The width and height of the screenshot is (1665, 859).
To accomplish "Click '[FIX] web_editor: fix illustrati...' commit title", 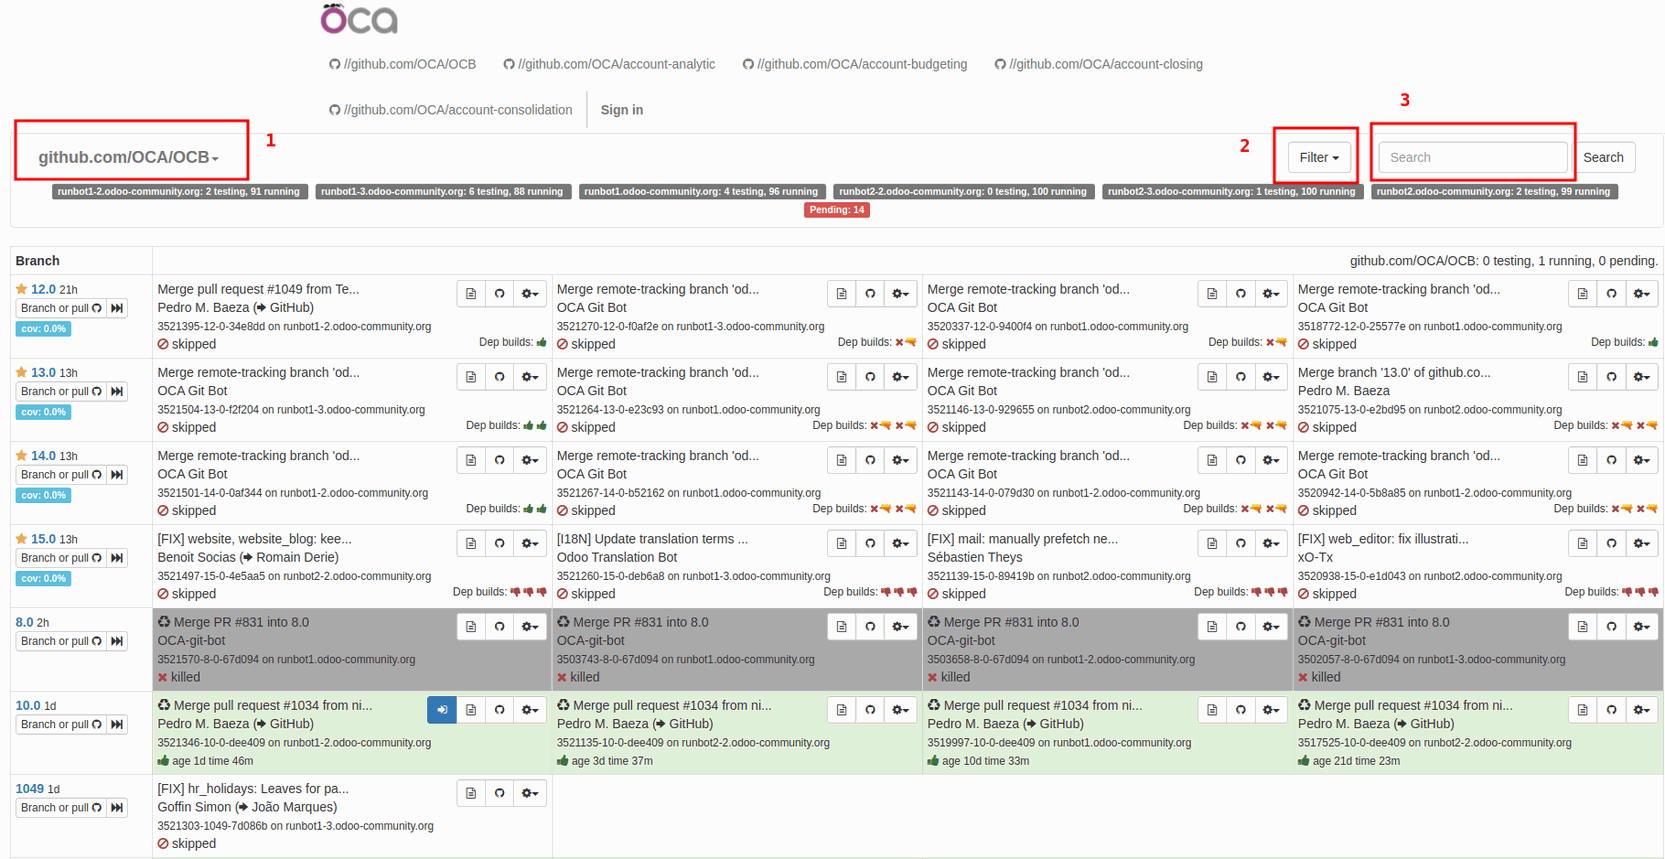I will coord(1383,538).
